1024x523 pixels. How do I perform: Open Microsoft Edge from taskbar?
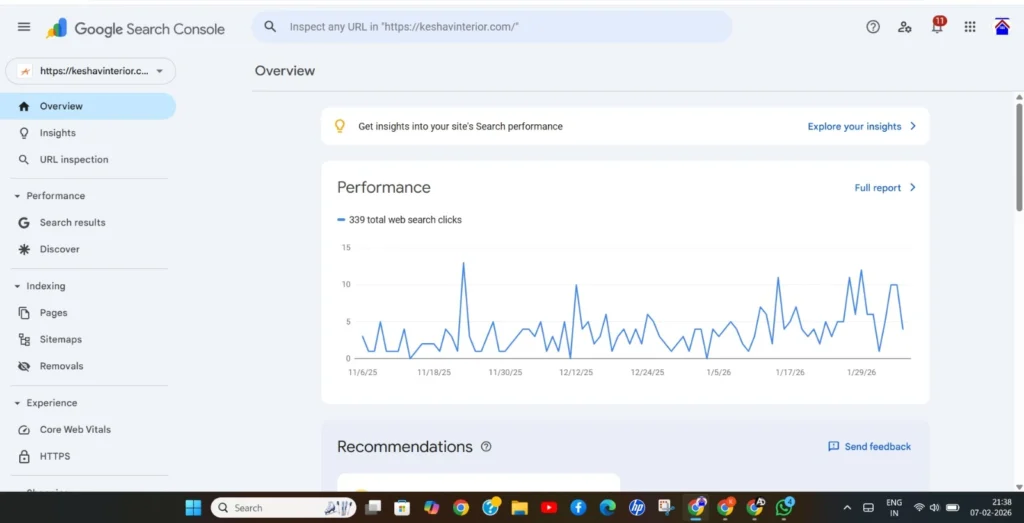coord(607,507)
